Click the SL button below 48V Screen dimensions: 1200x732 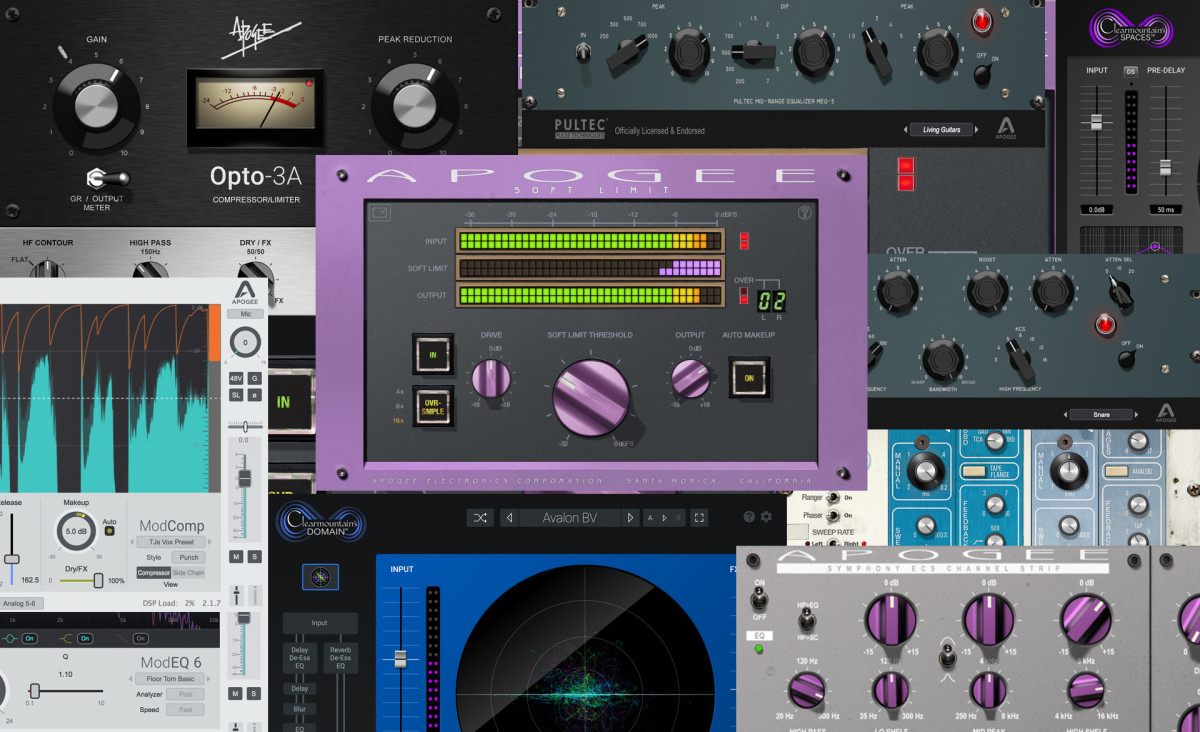coord(237,395)
